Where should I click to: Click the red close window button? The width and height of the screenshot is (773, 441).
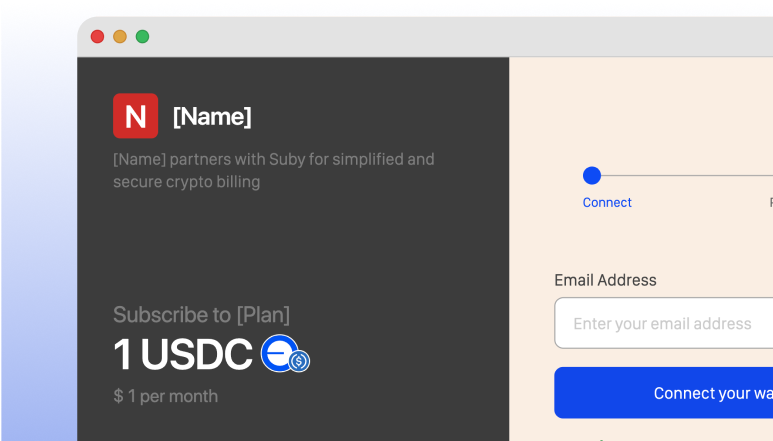pos(97,36)
